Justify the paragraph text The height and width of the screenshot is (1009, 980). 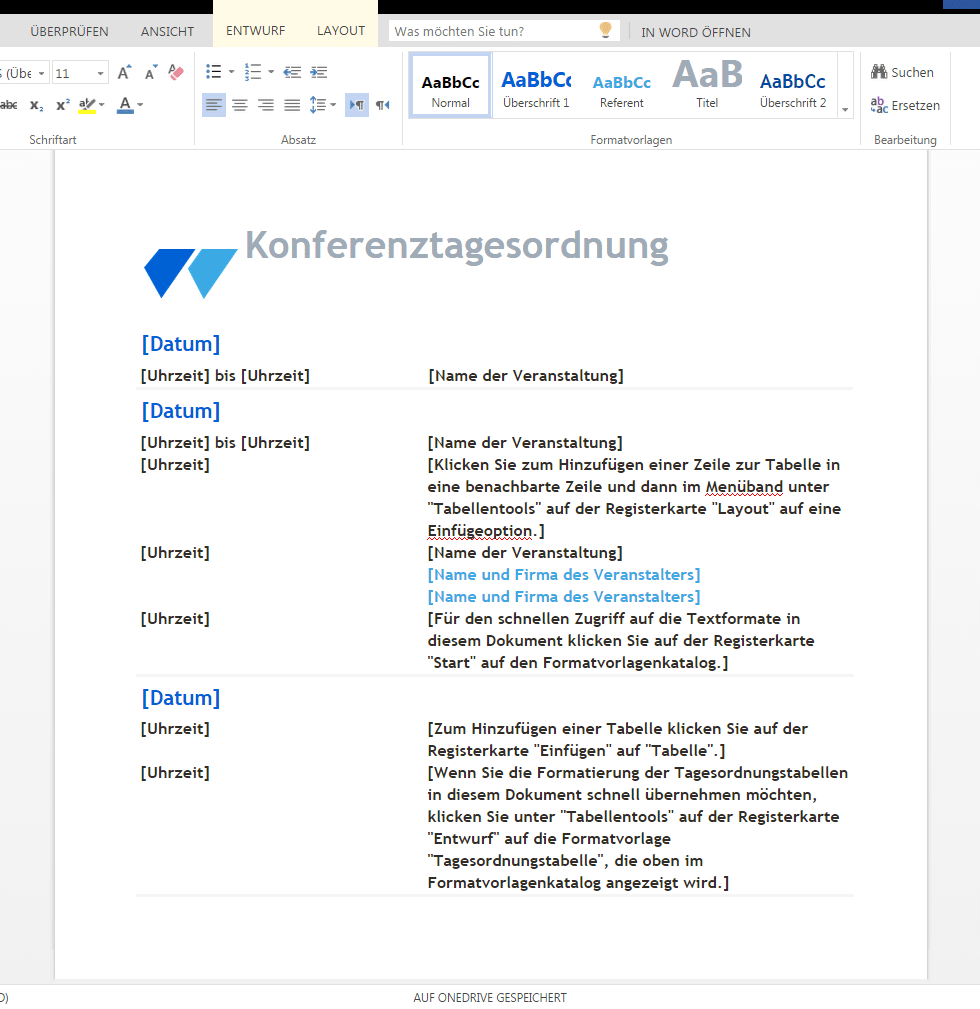[292, 105]
